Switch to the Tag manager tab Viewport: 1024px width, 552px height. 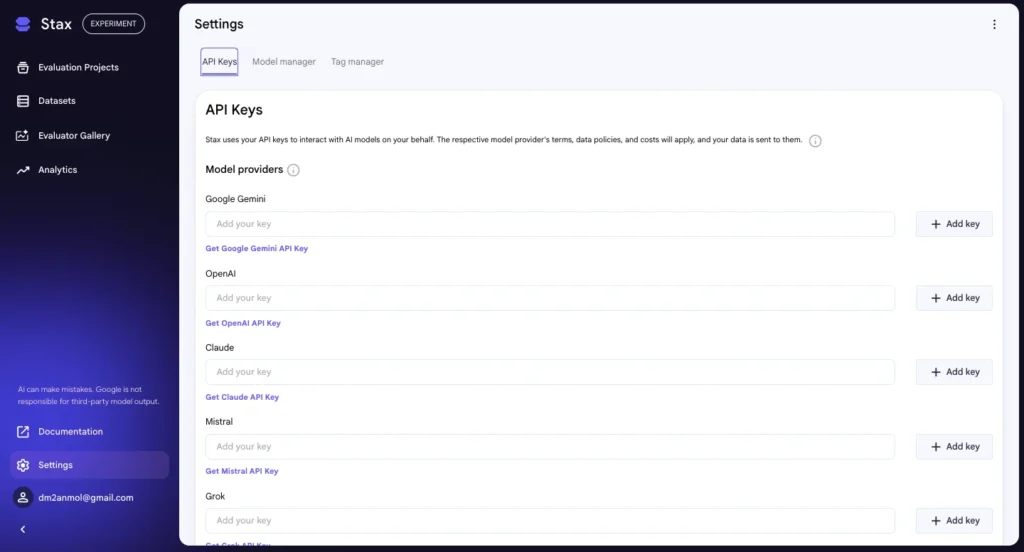[x=357, y=61]
